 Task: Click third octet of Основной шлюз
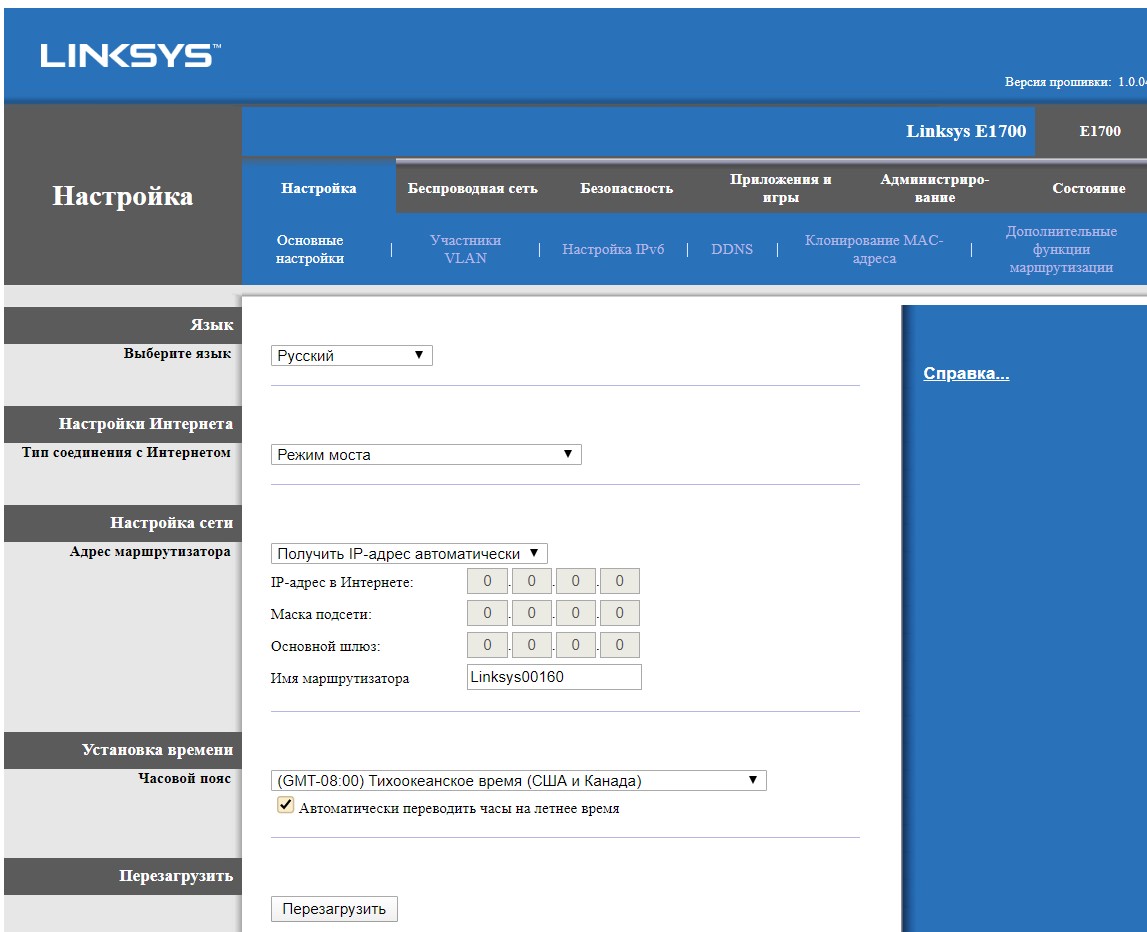[x=575, y=645]
